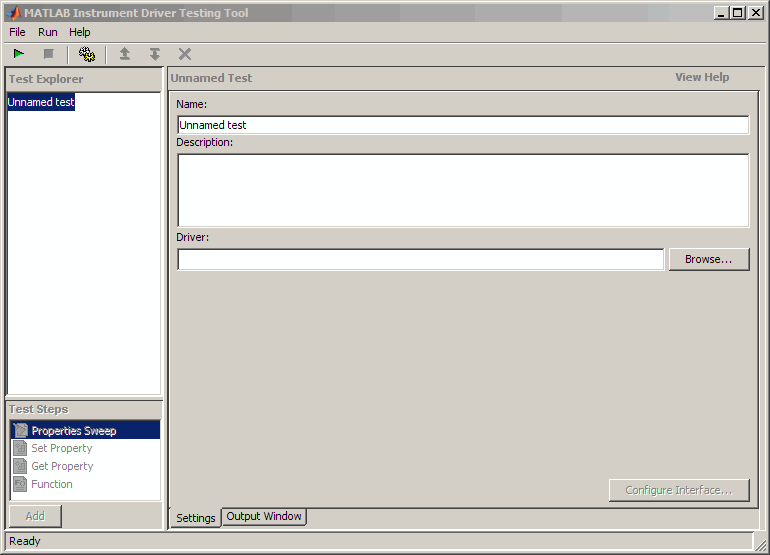Click the gears configure icon in toolbar
770x555 pixels.
click(x=87, y=54)
